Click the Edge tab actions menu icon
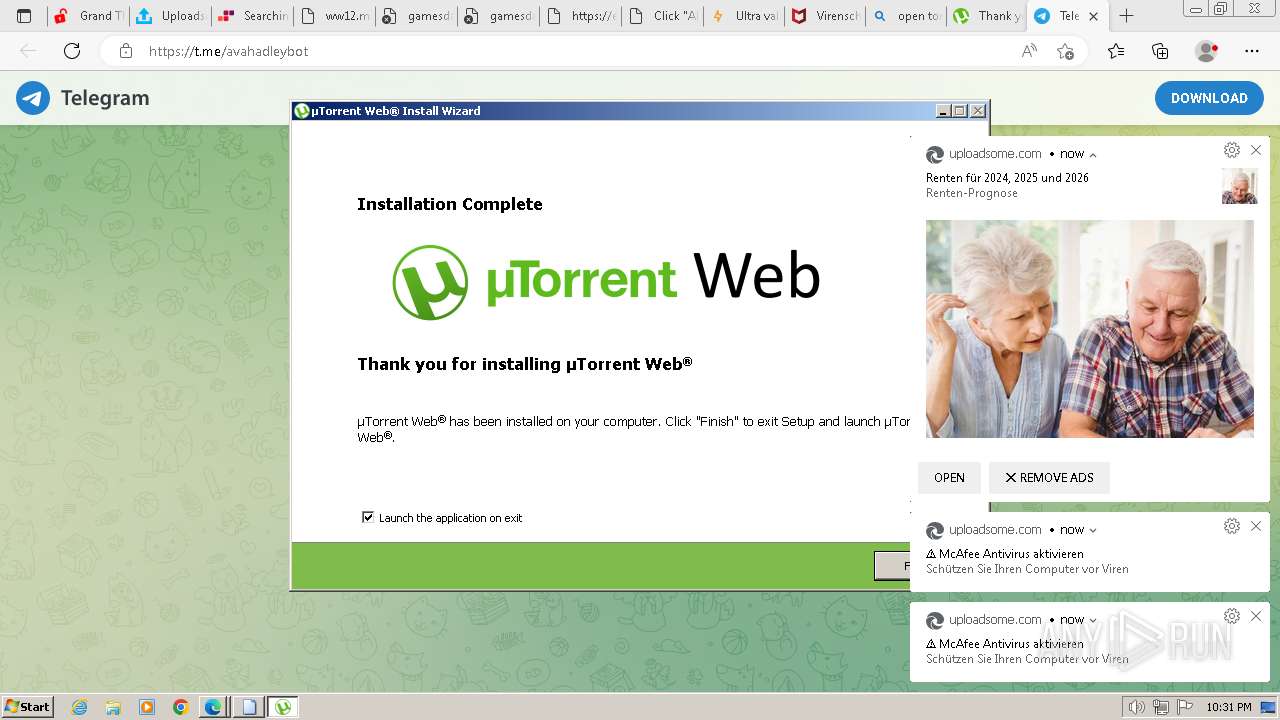 pos(24,16)
